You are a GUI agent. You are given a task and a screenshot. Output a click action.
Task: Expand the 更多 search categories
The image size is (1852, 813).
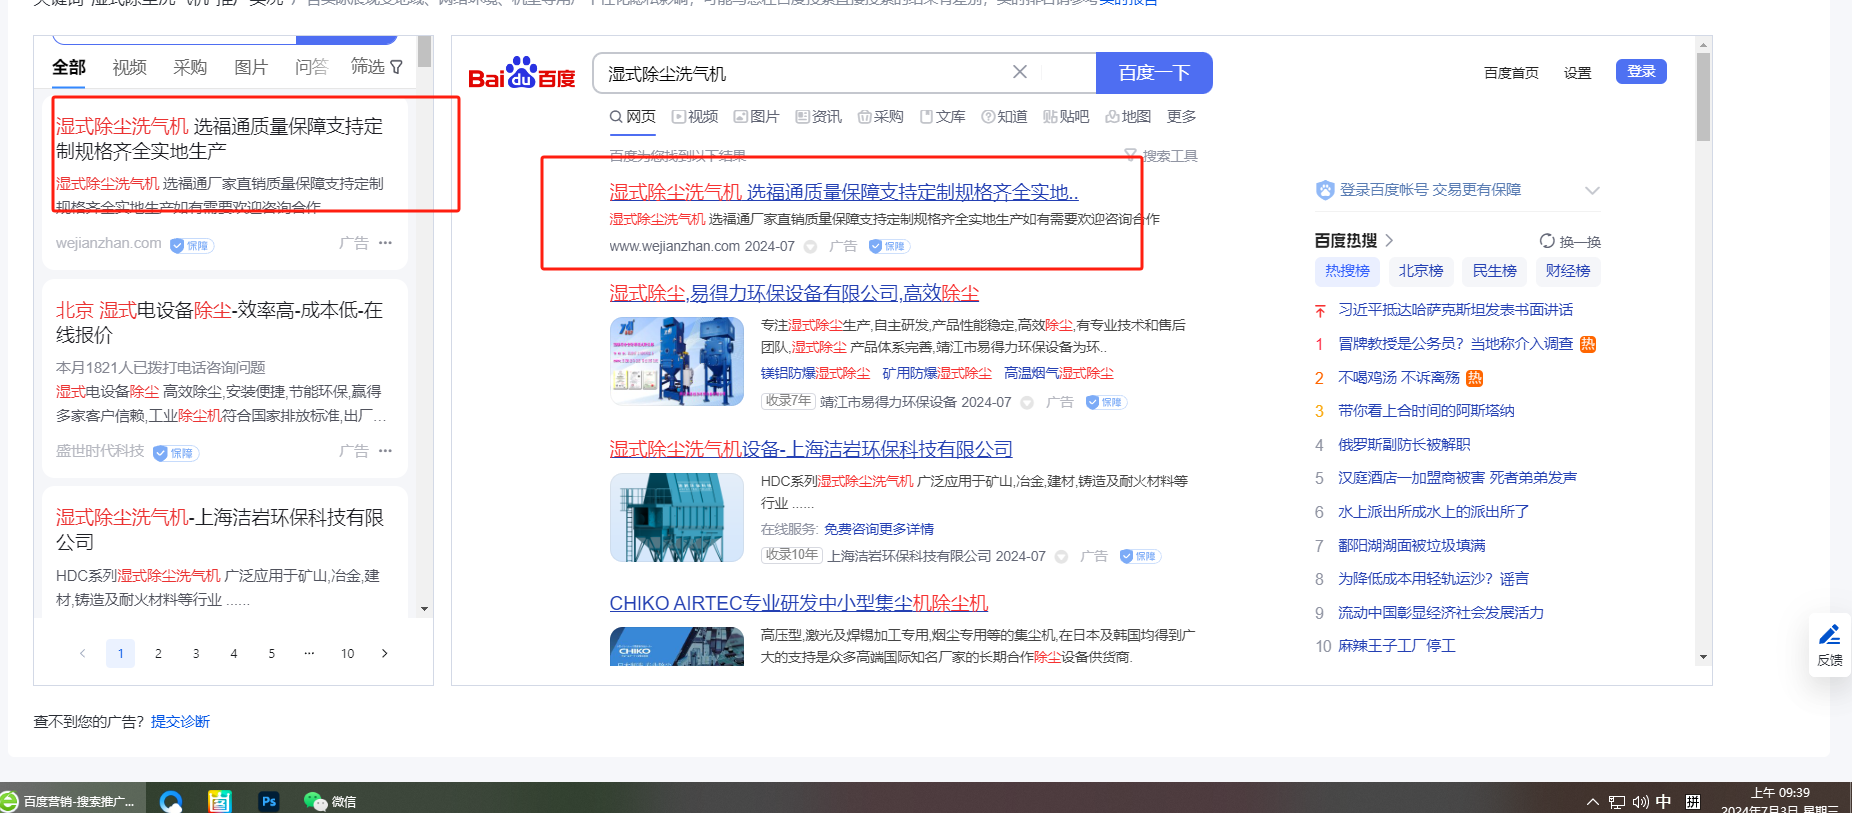coord(1181,117)
